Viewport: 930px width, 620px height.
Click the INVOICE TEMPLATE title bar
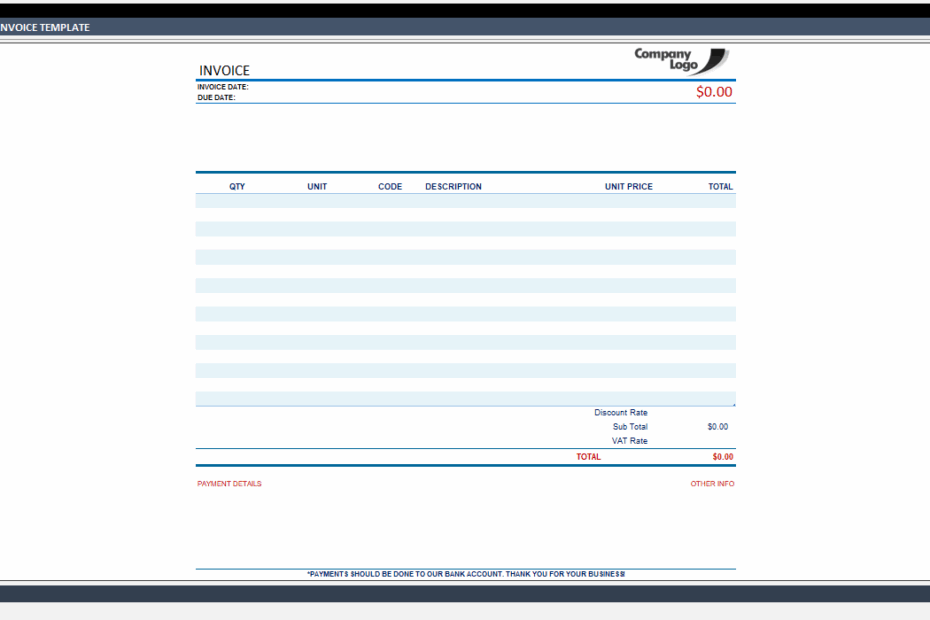45,27
